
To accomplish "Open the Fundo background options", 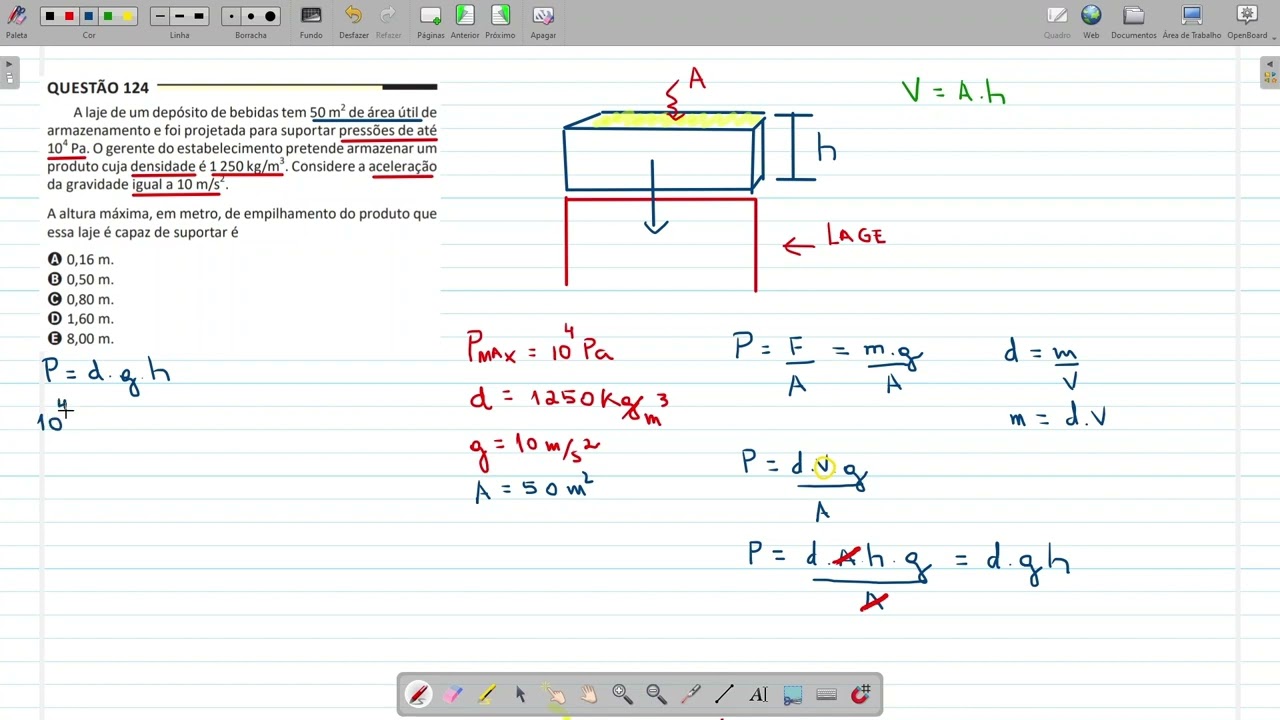I will click(x=311, y=21).
